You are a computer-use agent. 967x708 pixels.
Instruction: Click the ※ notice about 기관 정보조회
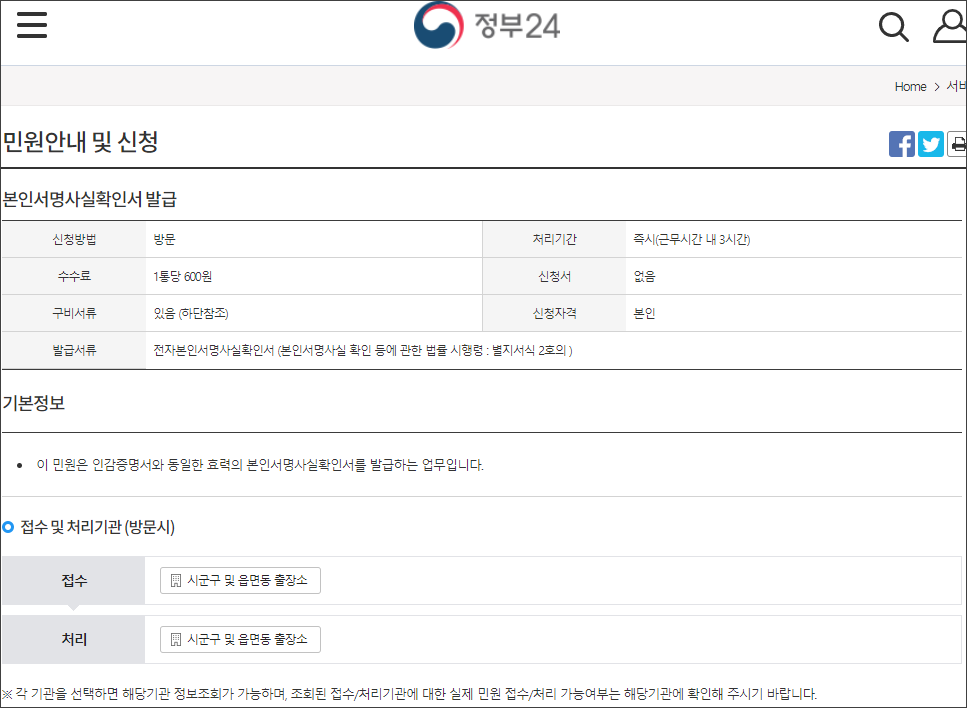pyautogui.click(x=409, y=694)
